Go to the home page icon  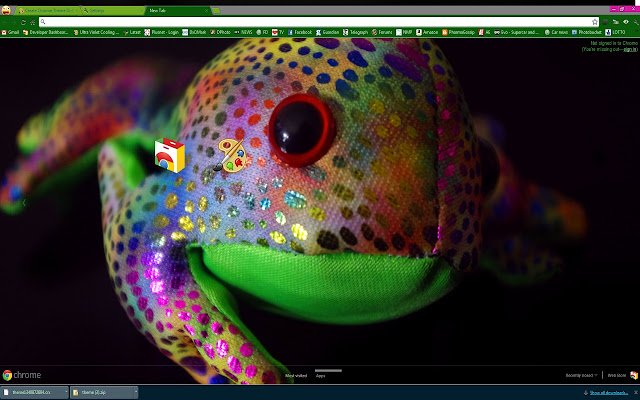coord(32,22)
